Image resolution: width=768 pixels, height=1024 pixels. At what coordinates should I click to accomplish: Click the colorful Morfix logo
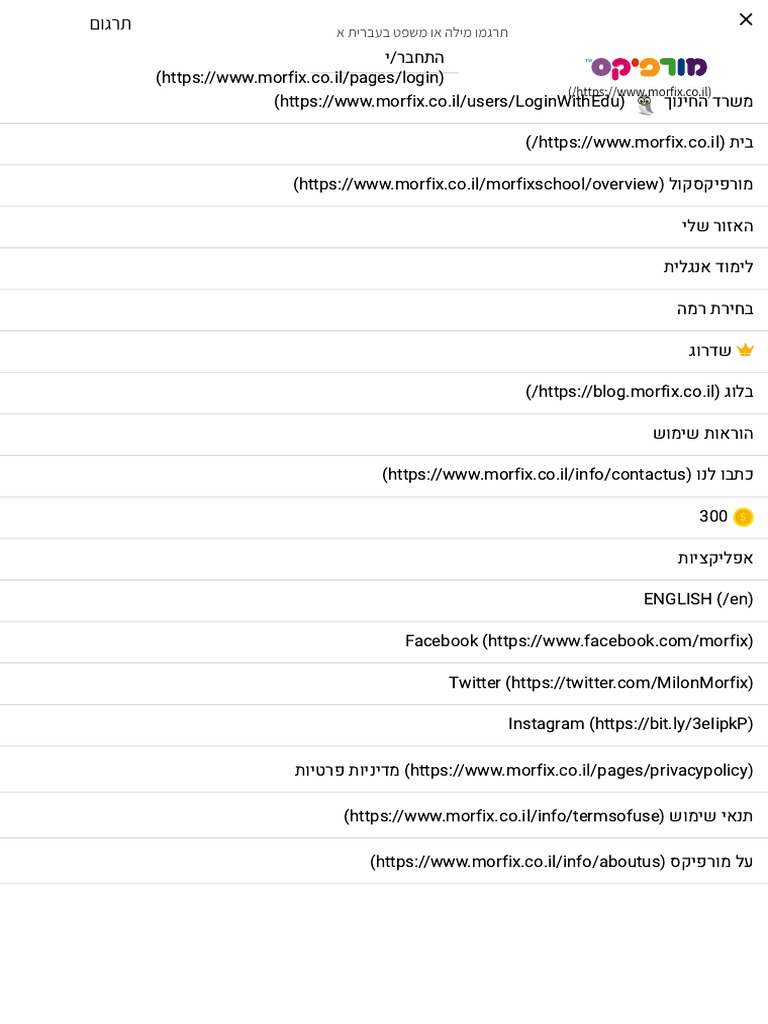pos(646,67)
